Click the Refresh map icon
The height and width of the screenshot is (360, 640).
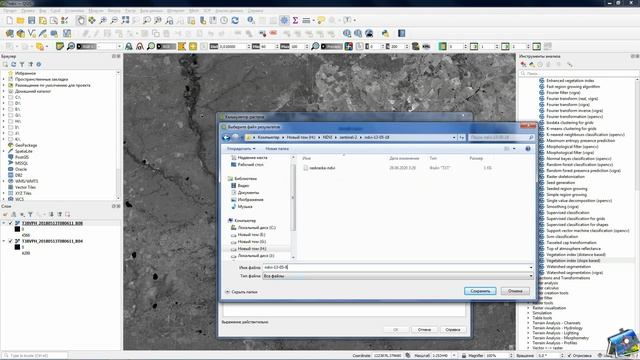tap(235, 20)
